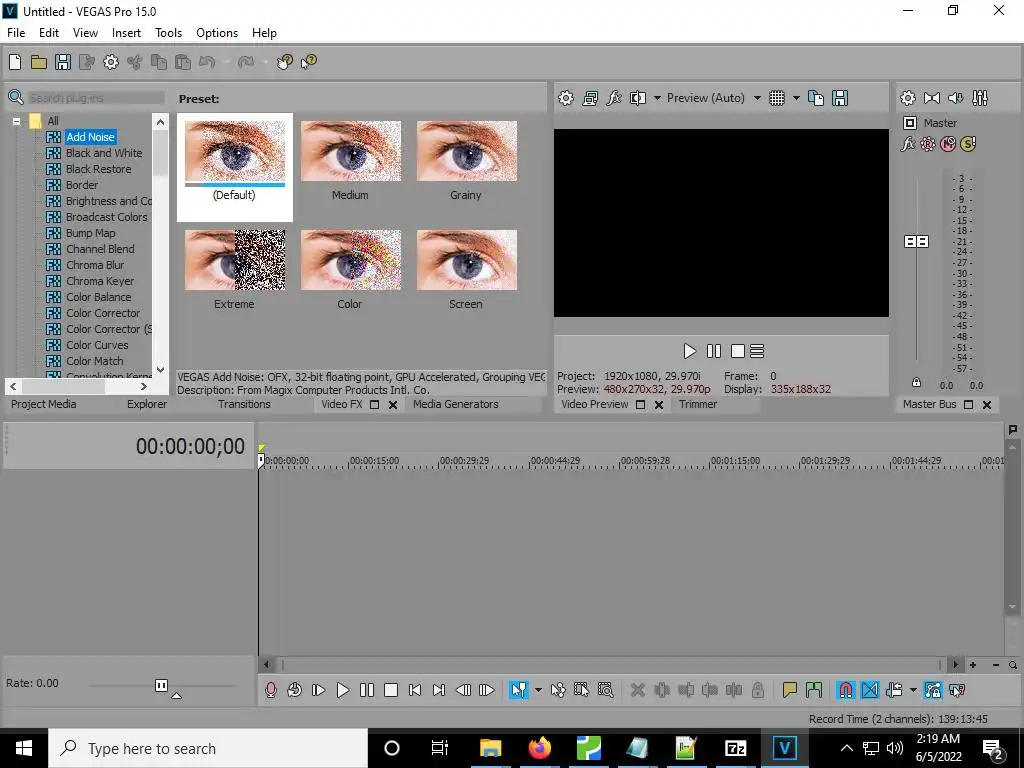Toggle Split Screen View in preview

click(638, 98)
